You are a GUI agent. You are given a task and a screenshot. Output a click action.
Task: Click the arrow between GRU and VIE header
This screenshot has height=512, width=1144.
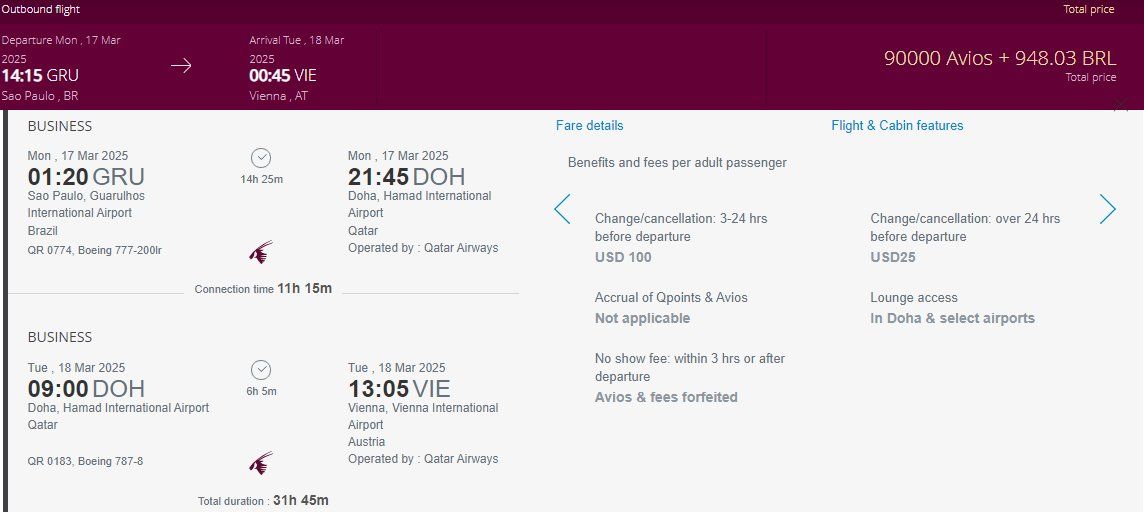(181, 66)
